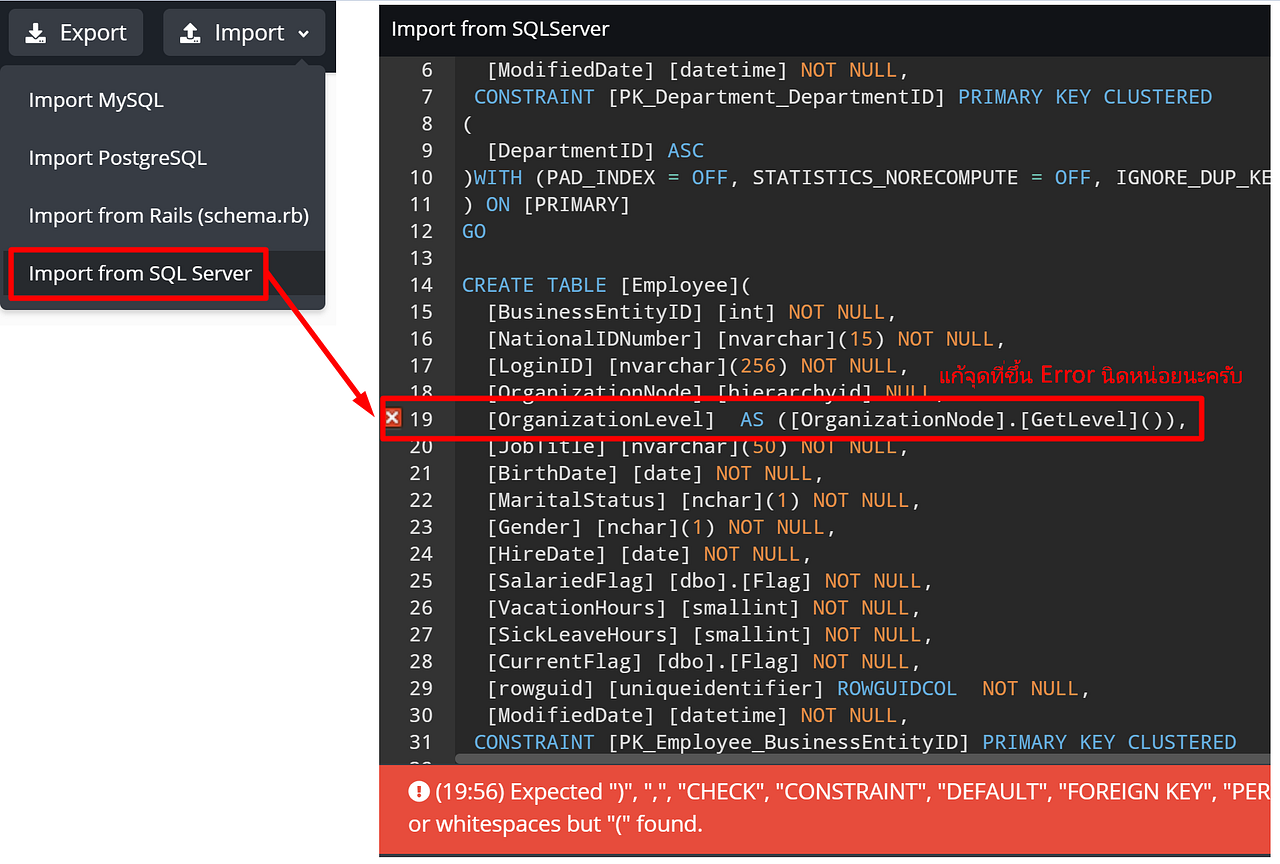
Task: Click the exclamation icon in the error bar
Action: click(x=419, y=791)
